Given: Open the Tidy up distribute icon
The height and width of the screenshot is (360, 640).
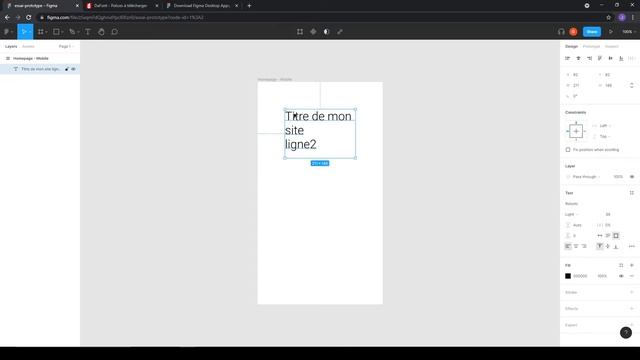Looking at the screenshot, I should [631, 58].
